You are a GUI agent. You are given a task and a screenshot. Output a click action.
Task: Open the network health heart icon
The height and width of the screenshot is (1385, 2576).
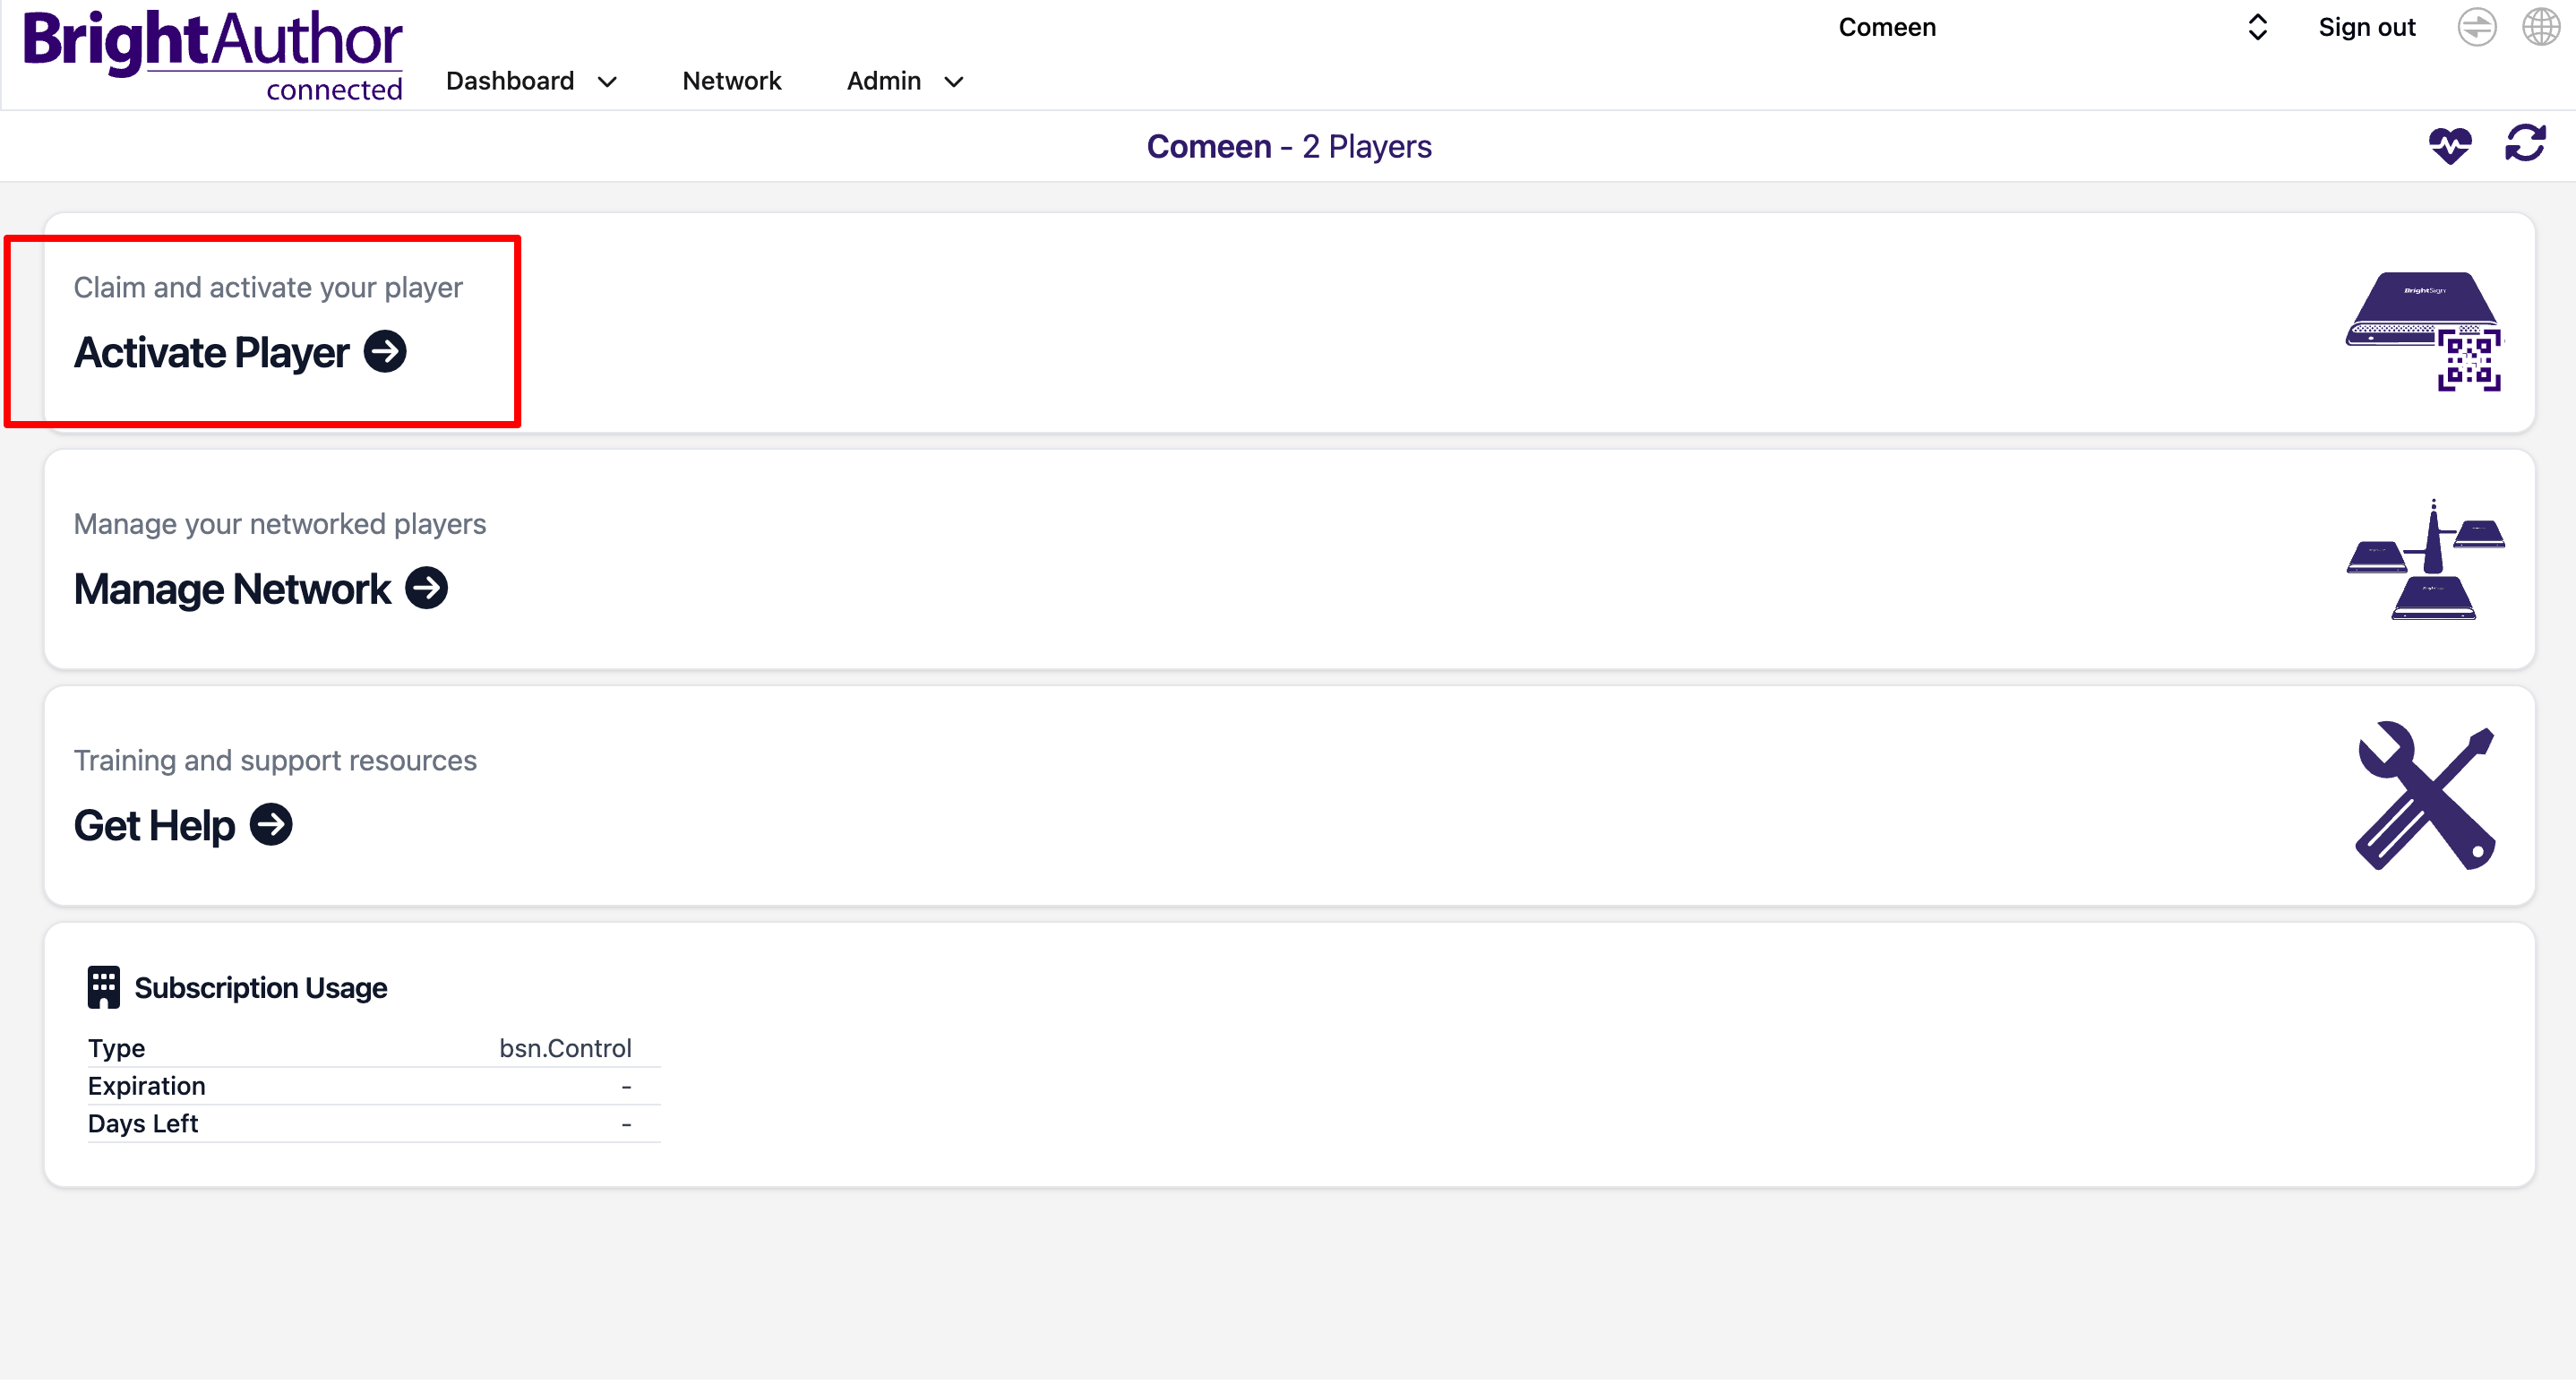click(2449, 146)
